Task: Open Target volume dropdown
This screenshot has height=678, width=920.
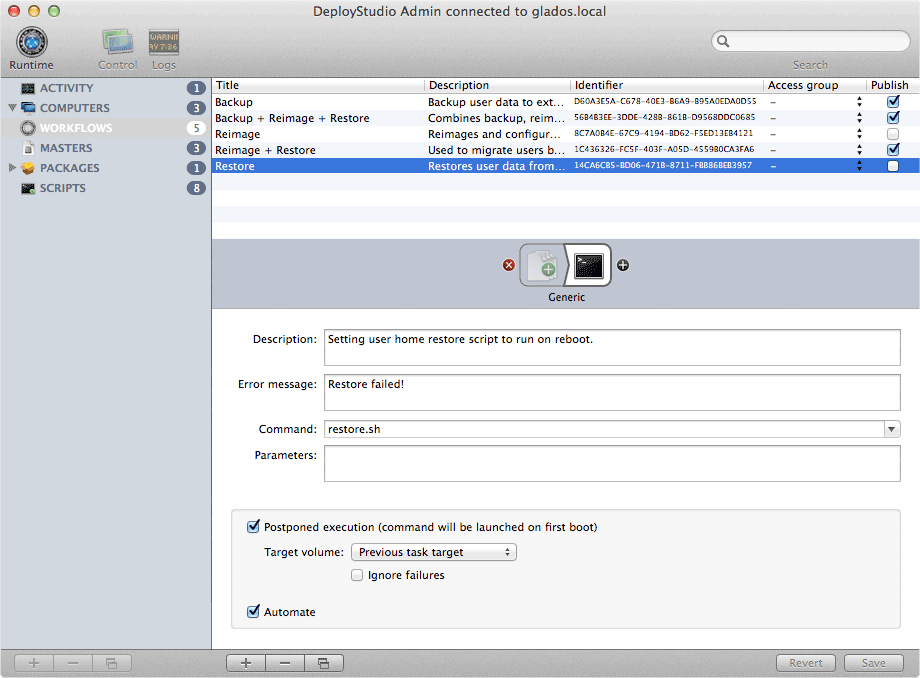Action: (x=434, y=552)
